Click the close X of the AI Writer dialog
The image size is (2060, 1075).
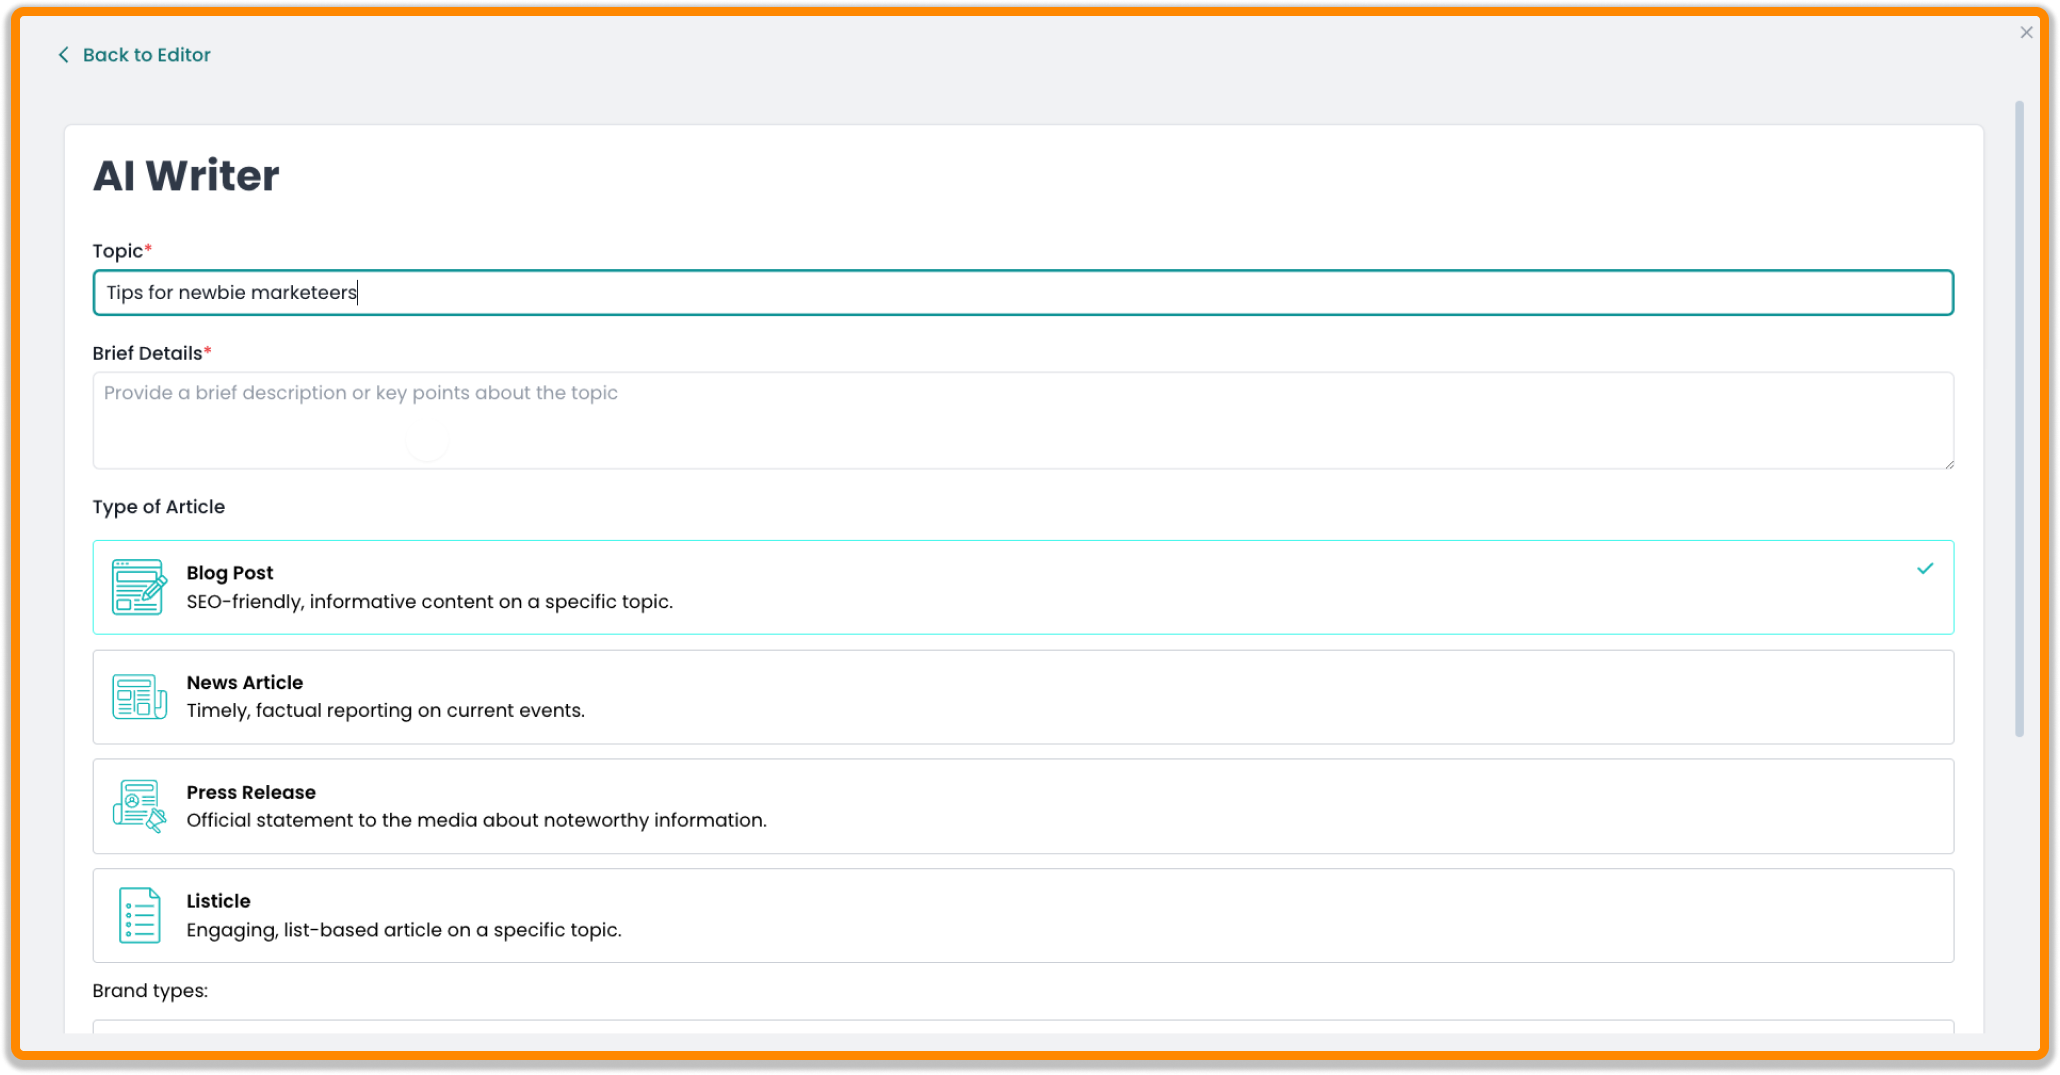coord(2027,32)
